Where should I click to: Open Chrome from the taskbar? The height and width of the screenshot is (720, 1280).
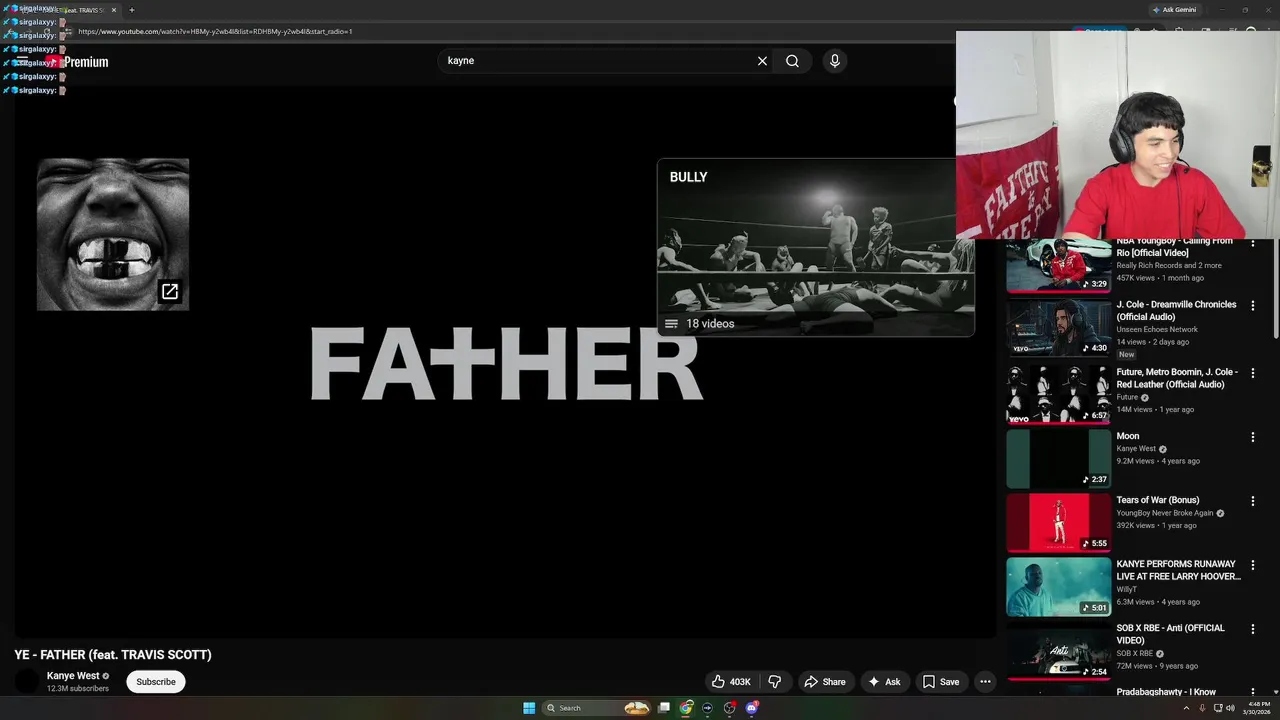(x=686, y=708)
